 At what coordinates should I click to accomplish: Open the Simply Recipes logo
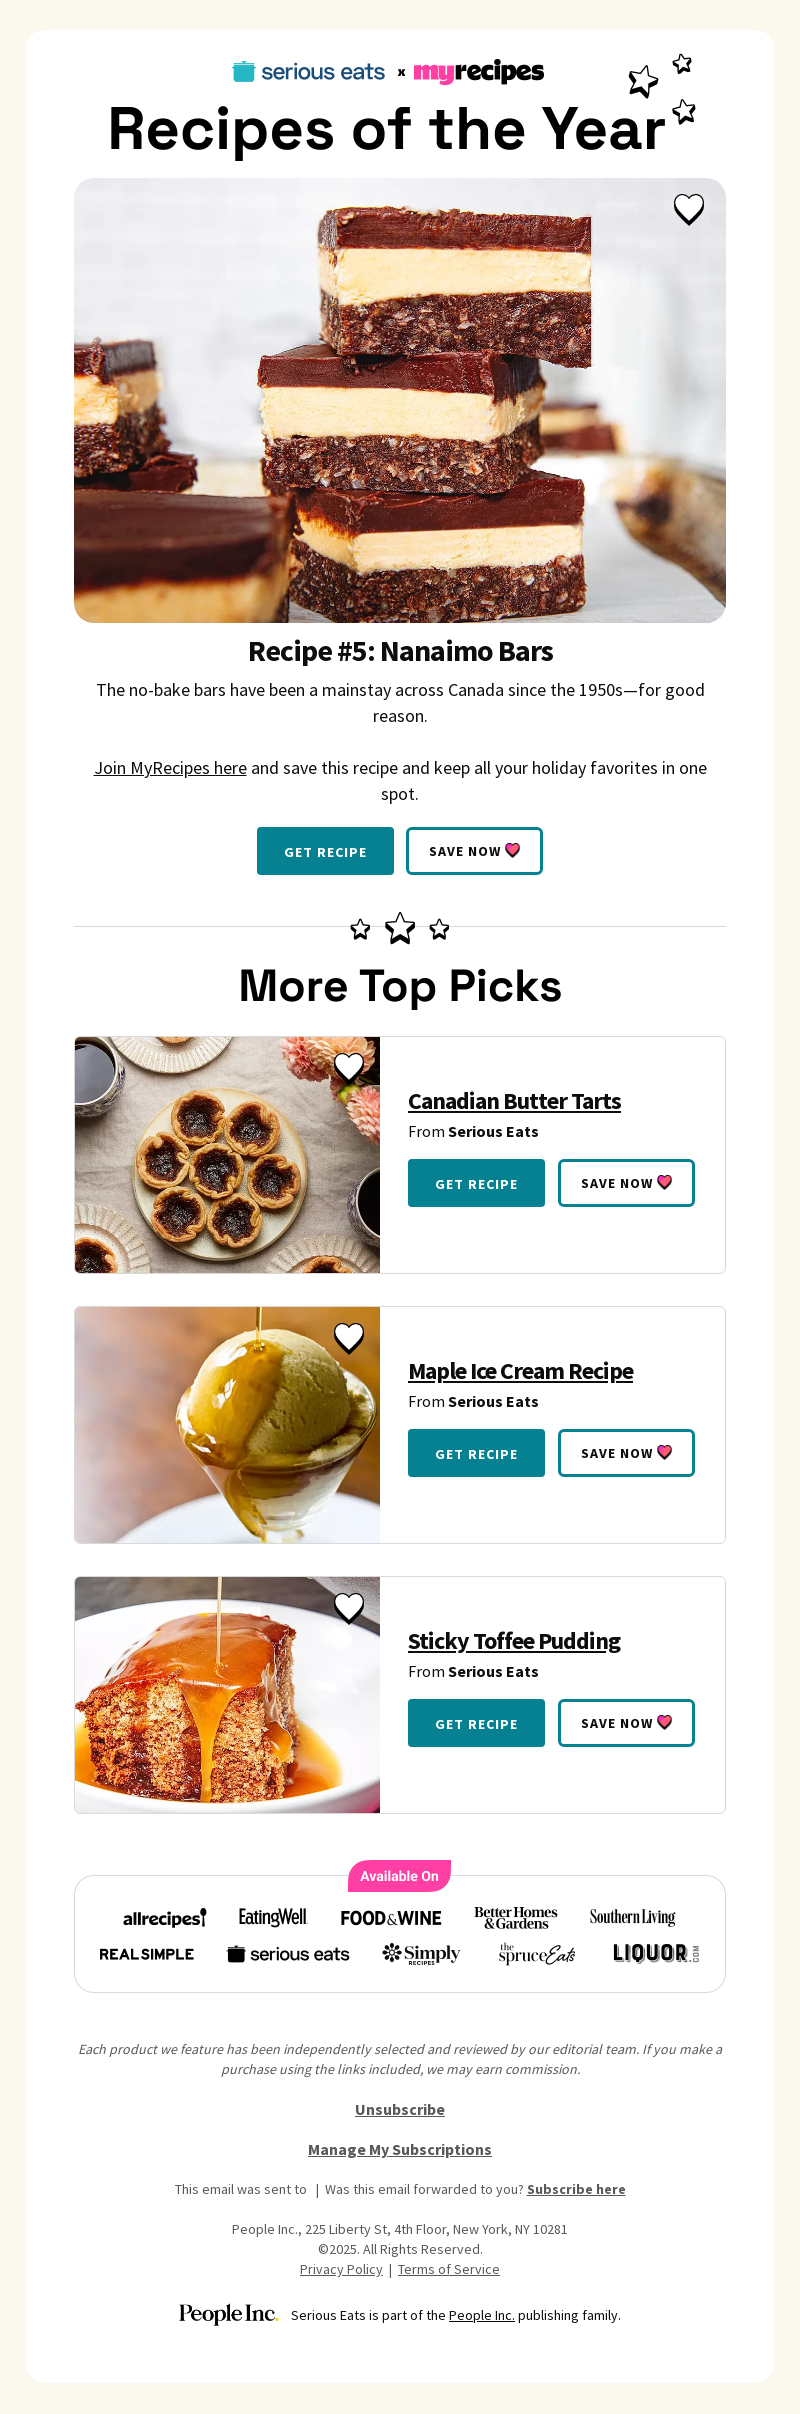point(421,1954)
